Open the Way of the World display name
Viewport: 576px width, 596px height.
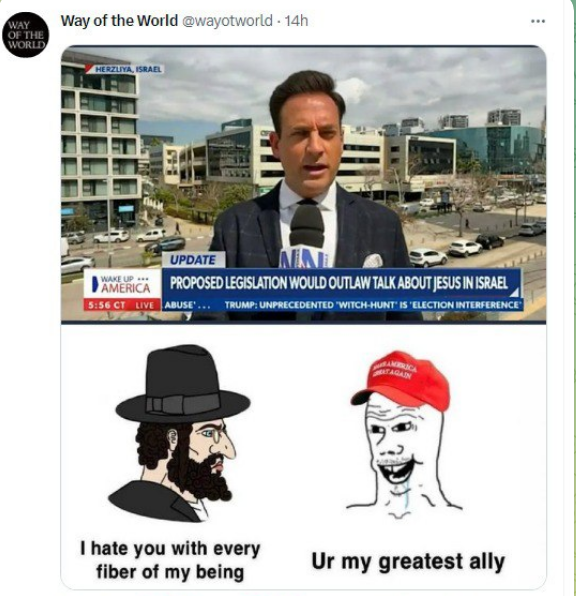119,21
